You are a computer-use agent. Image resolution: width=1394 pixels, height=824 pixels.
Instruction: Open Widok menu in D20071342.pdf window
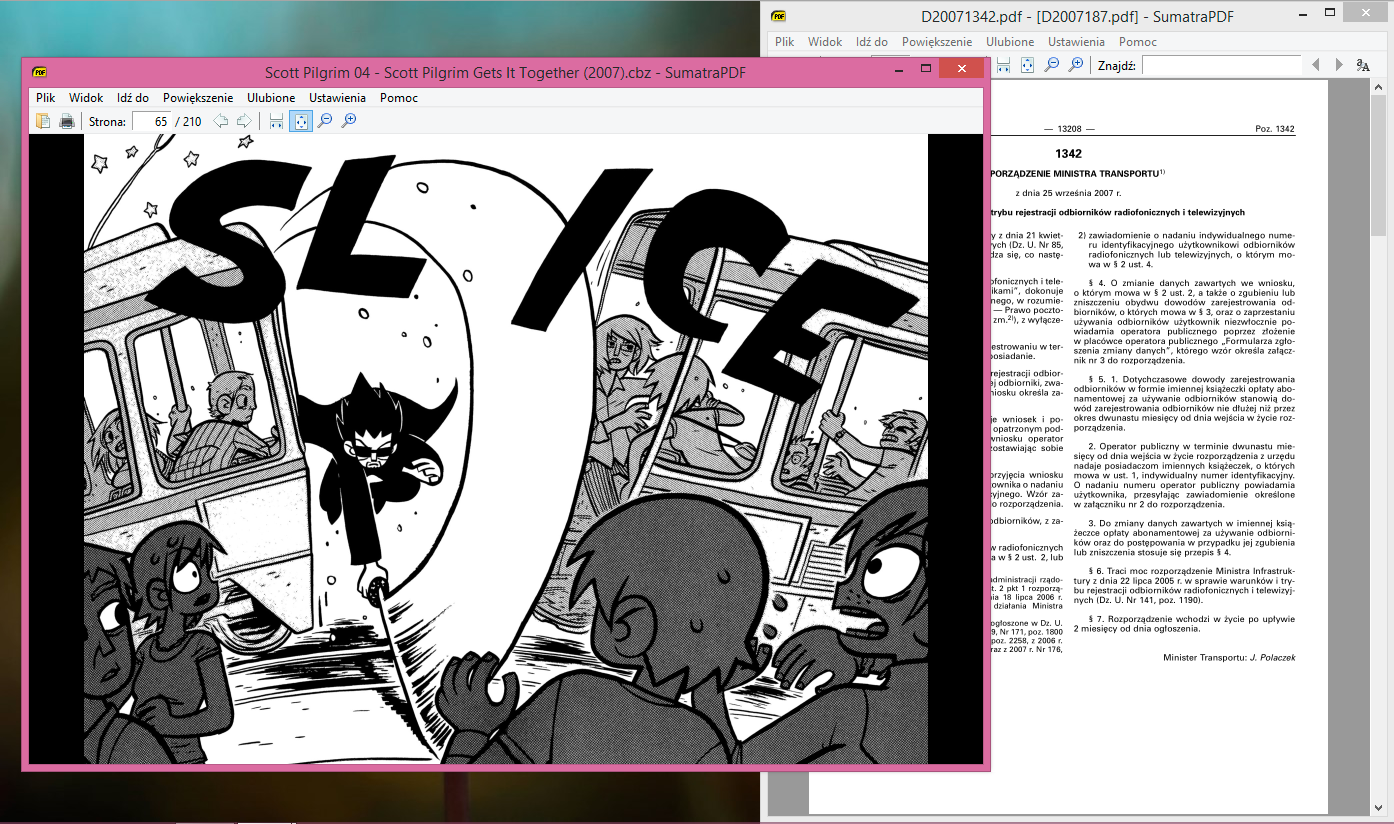825,42
